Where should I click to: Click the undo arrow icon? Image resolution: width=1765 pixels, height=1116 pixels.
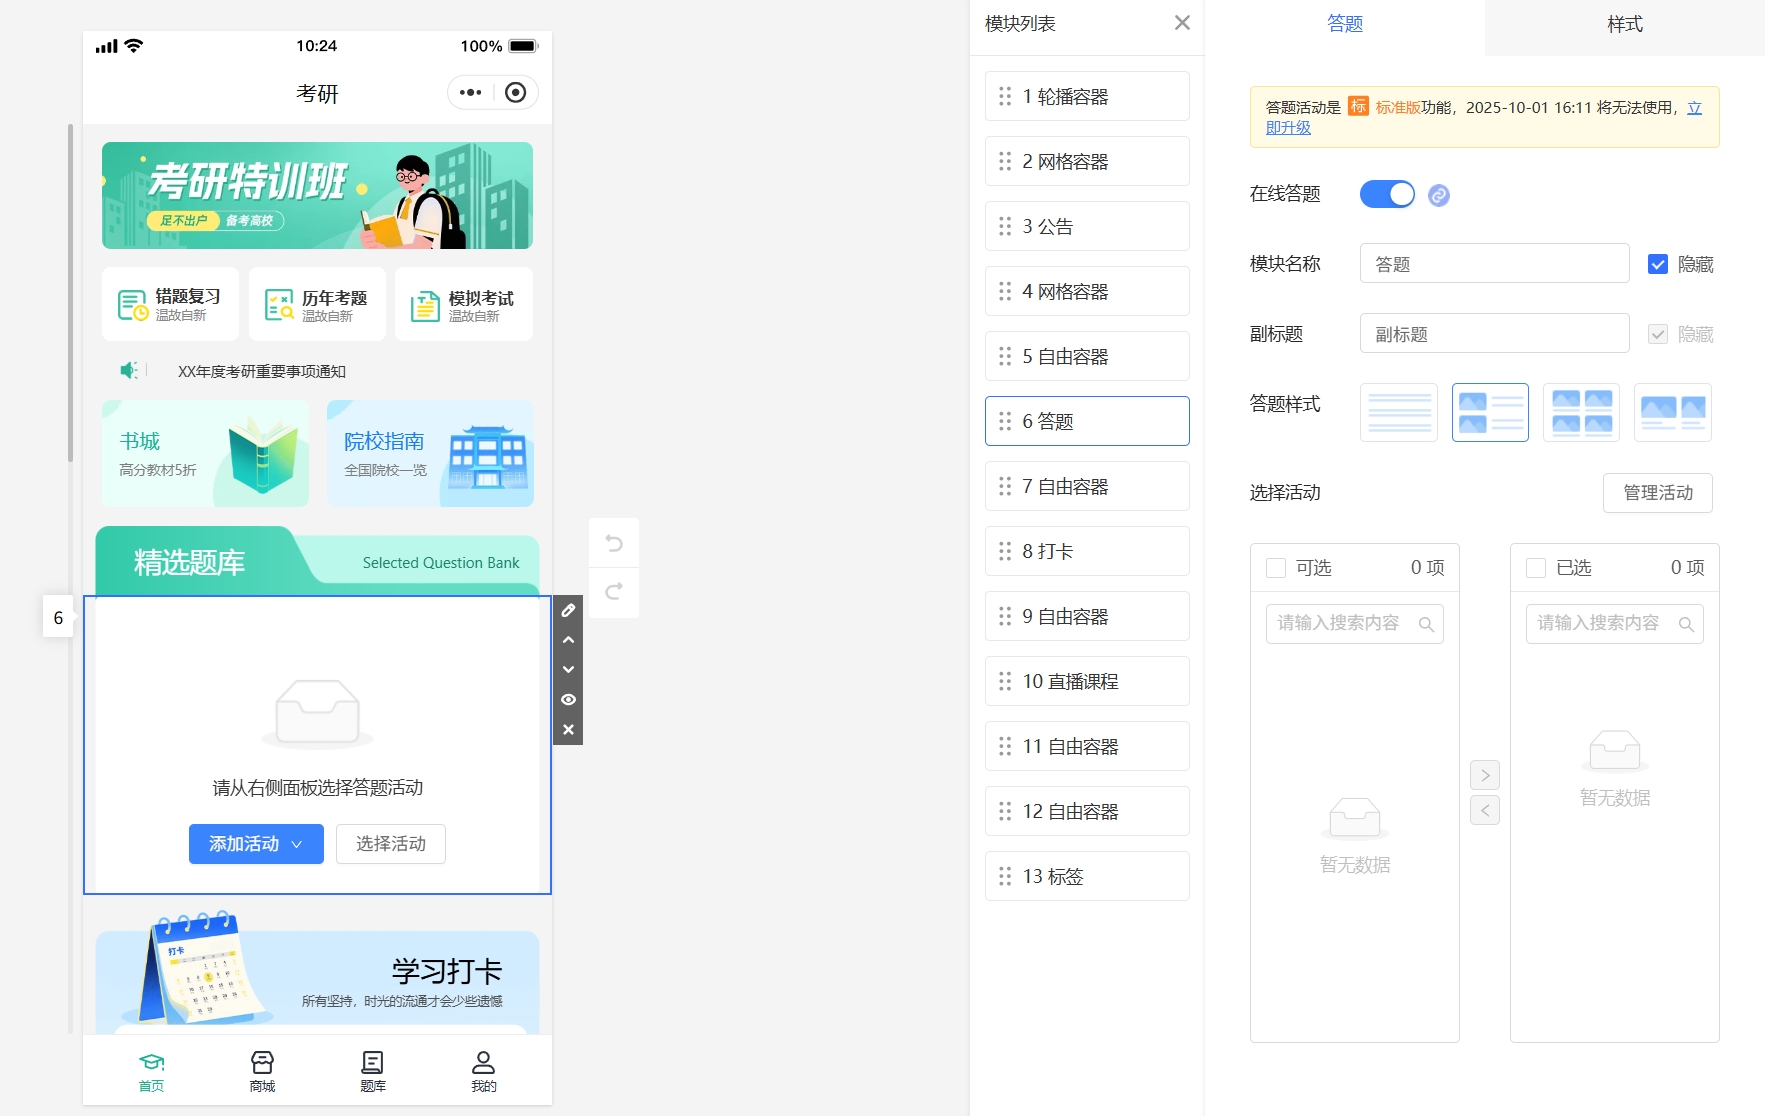pos(614,543)
